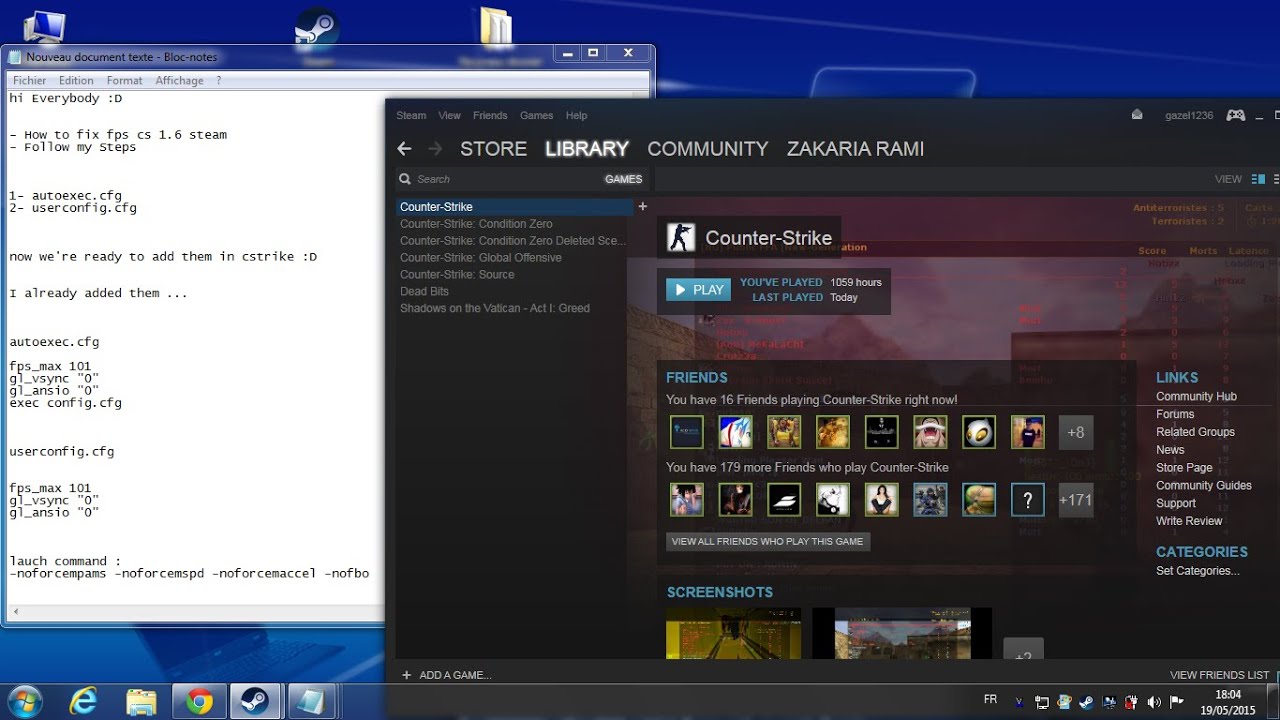The height and width of the screenshot is (720, 1280).
Task: Show the +8 additional playing friends
Action: 1076,433
